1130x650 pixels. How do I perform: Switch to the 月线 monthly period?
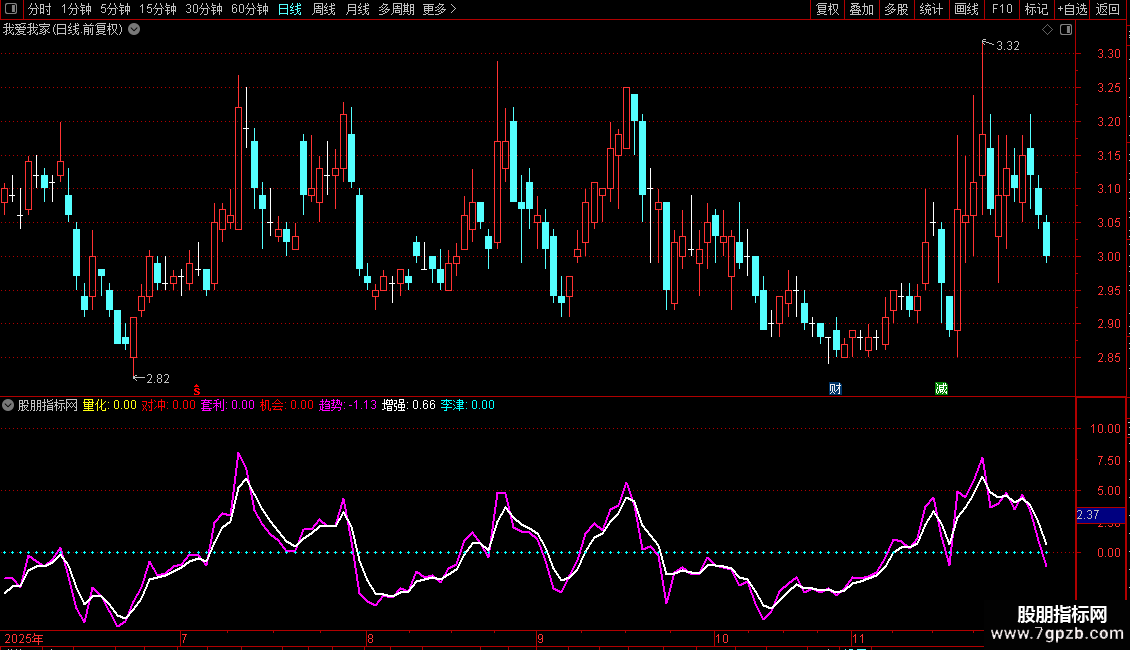point(357,9)
